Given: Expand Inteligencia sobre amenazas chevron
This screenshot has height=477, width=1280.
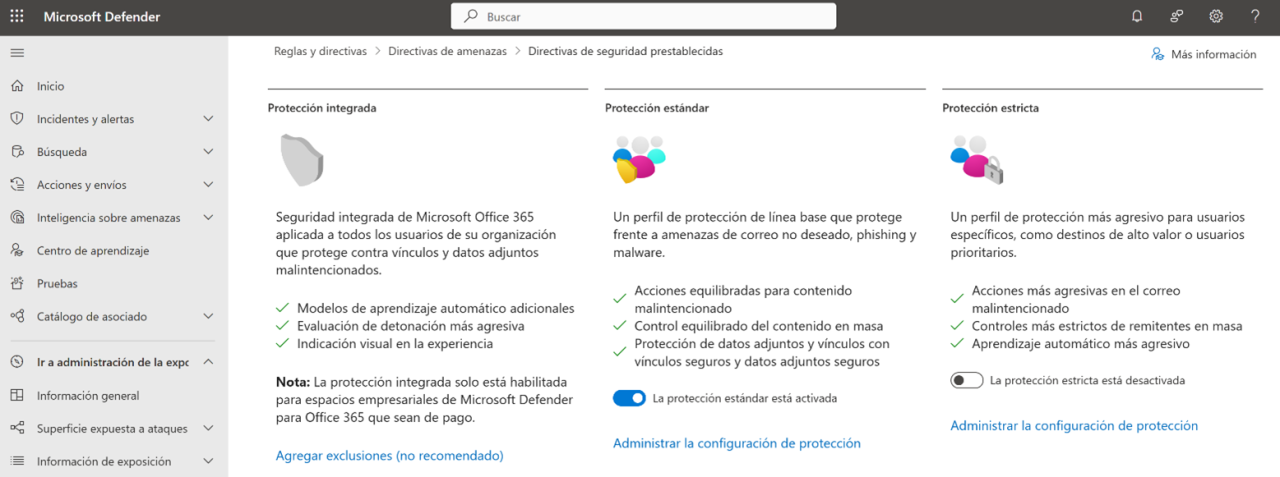Looking at the screenshot, I should 208,217.
